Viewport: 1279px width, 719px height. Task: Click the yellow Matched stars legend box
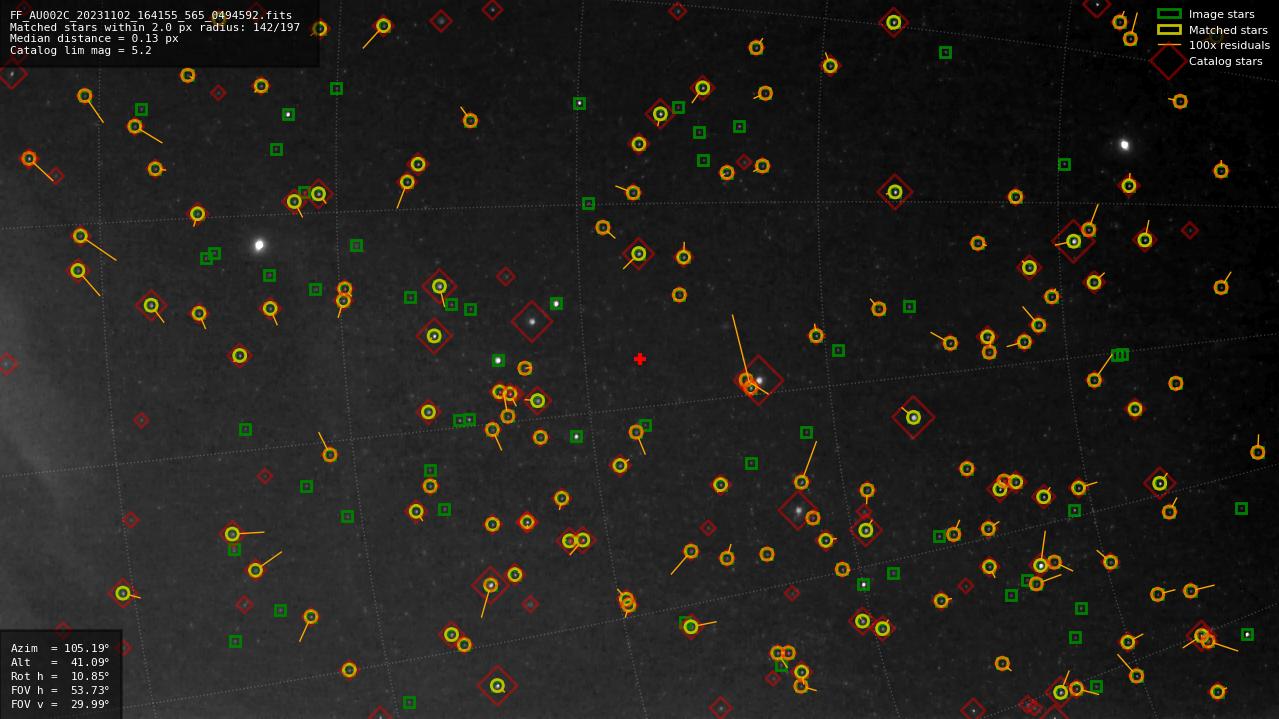click(x=1169, y=30)
